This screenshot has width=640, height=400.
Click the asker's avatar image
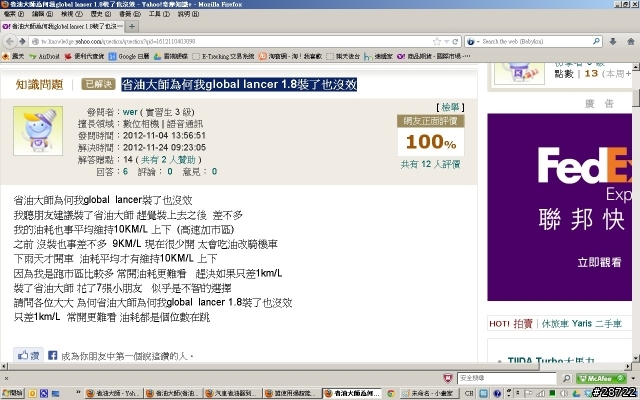pyautogui.click(x=38, y=131)
